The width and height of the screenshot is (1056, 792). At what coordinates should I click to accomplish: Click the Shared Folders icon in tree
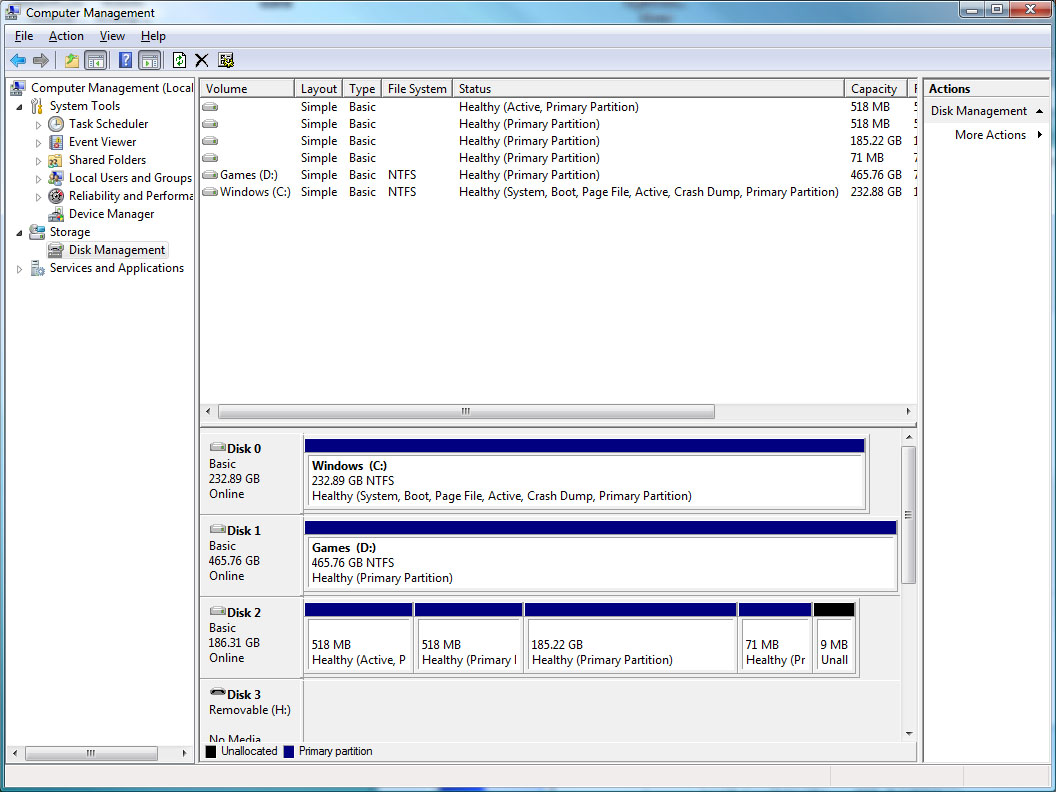click(56, 160)
